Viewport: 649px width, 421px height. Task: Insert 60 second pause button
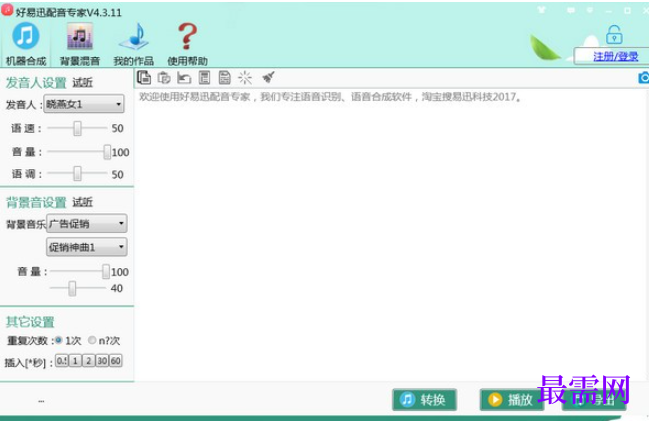pyautogui.click(x=115, y=361)
